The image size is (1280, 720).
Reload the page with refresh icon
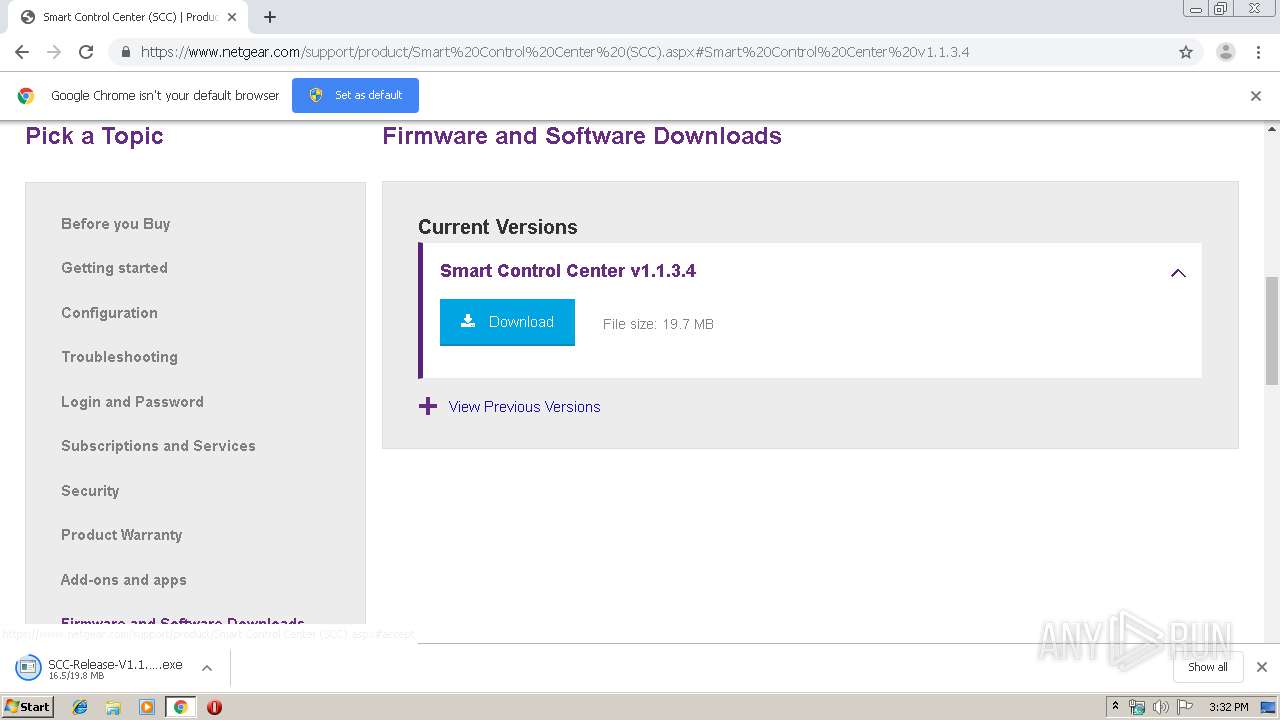click(86, 52)
